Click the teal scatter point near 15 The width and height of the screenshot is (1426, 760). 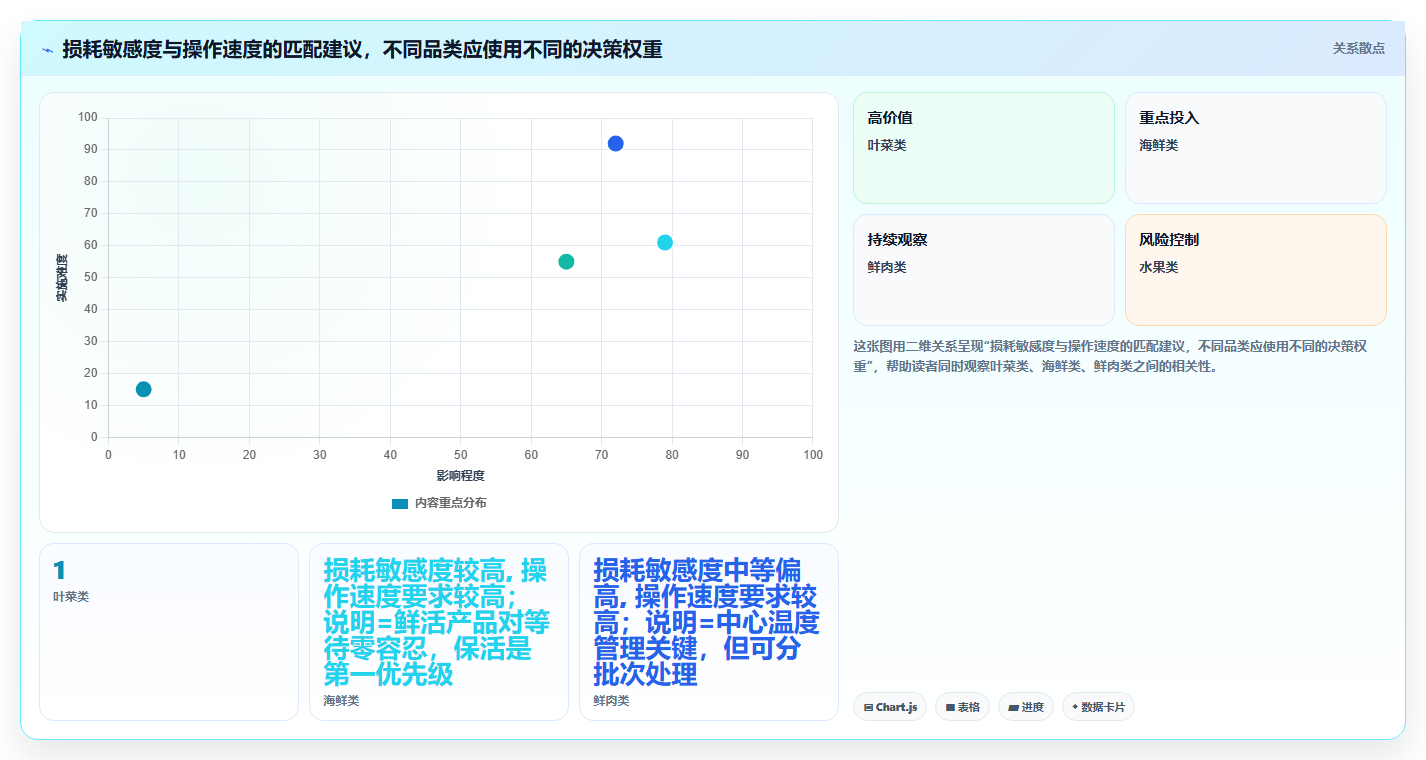click(x=143, y=389)
